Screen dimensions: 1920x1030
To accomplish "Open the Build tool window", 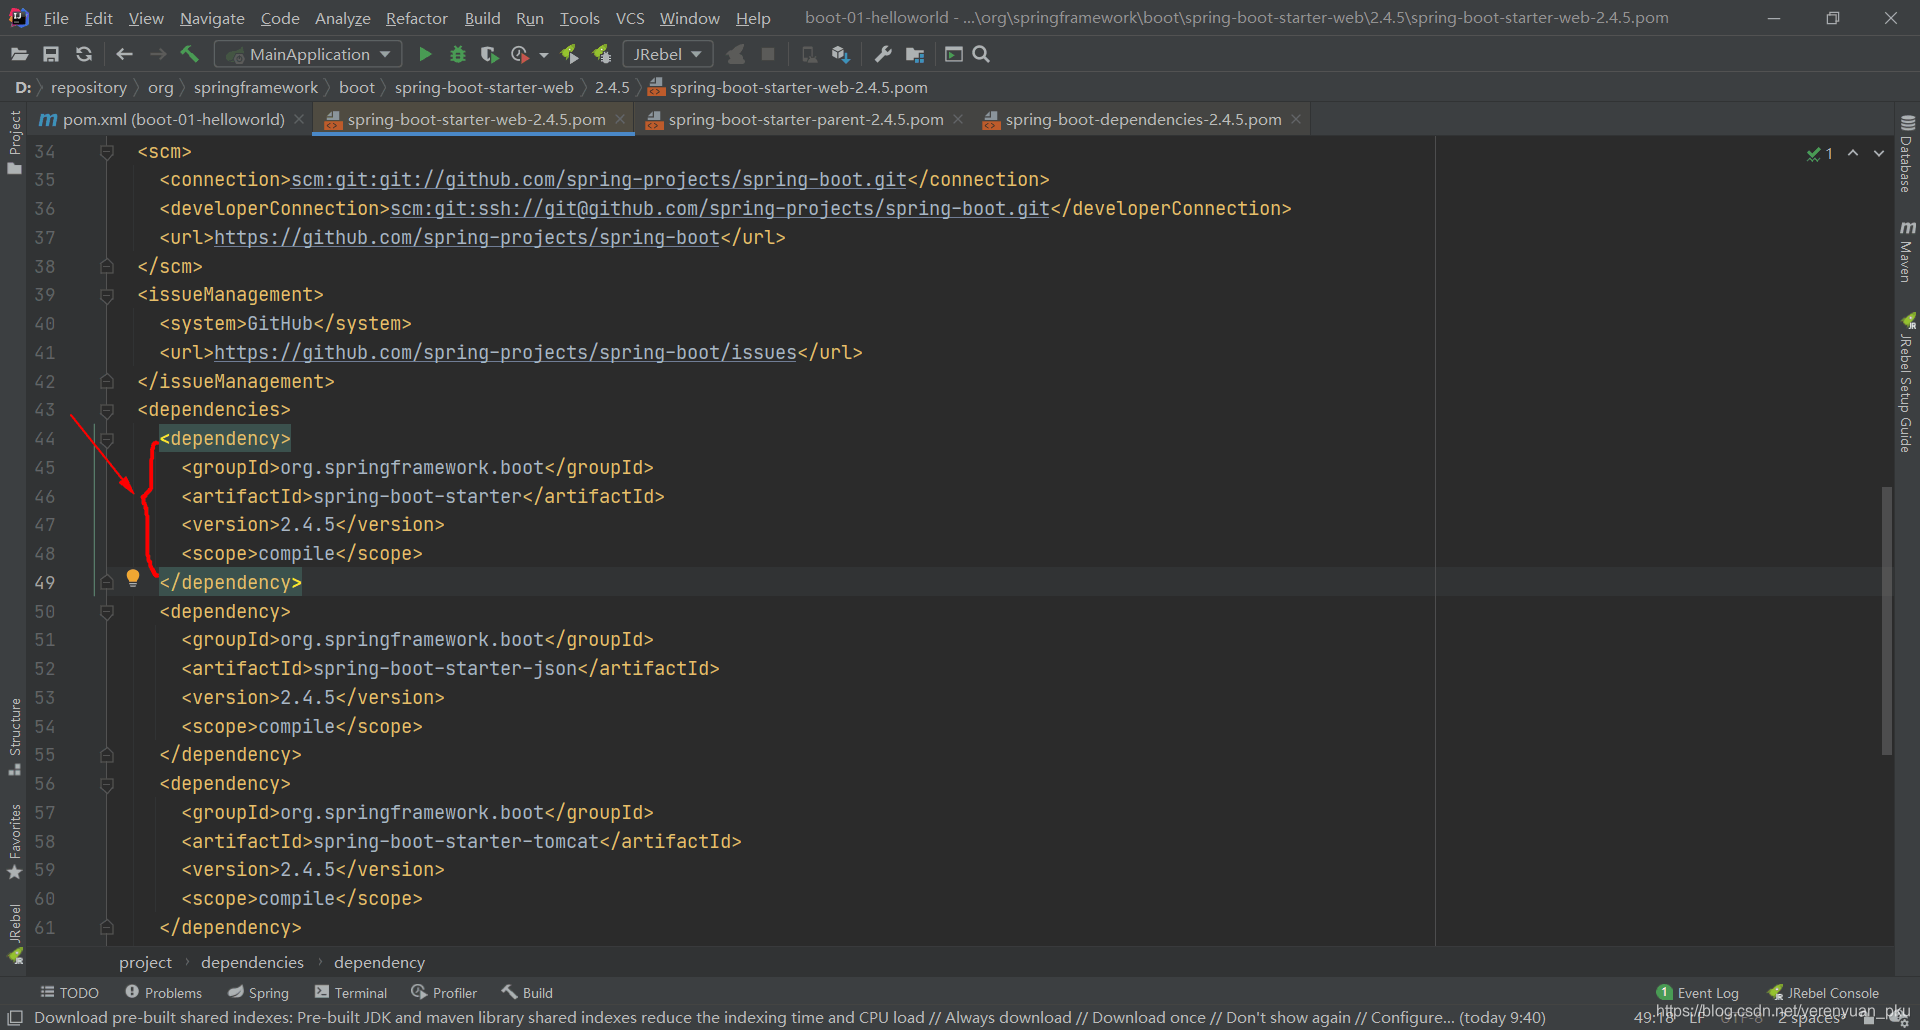I will (527, 993).
